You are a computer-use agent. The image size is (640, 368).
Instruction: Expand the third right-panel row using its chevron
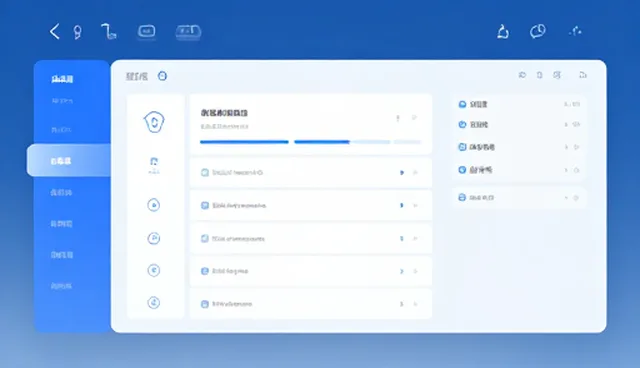click(566, 147)
